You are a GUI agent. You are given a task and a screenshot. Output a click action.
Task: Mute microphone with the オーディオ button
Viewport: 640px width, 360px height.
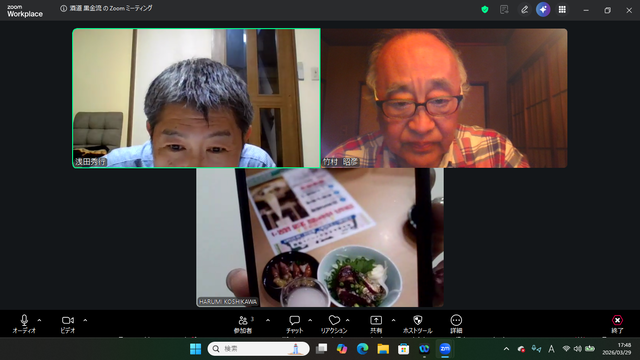pyautogui.click(x=24, y=324)
